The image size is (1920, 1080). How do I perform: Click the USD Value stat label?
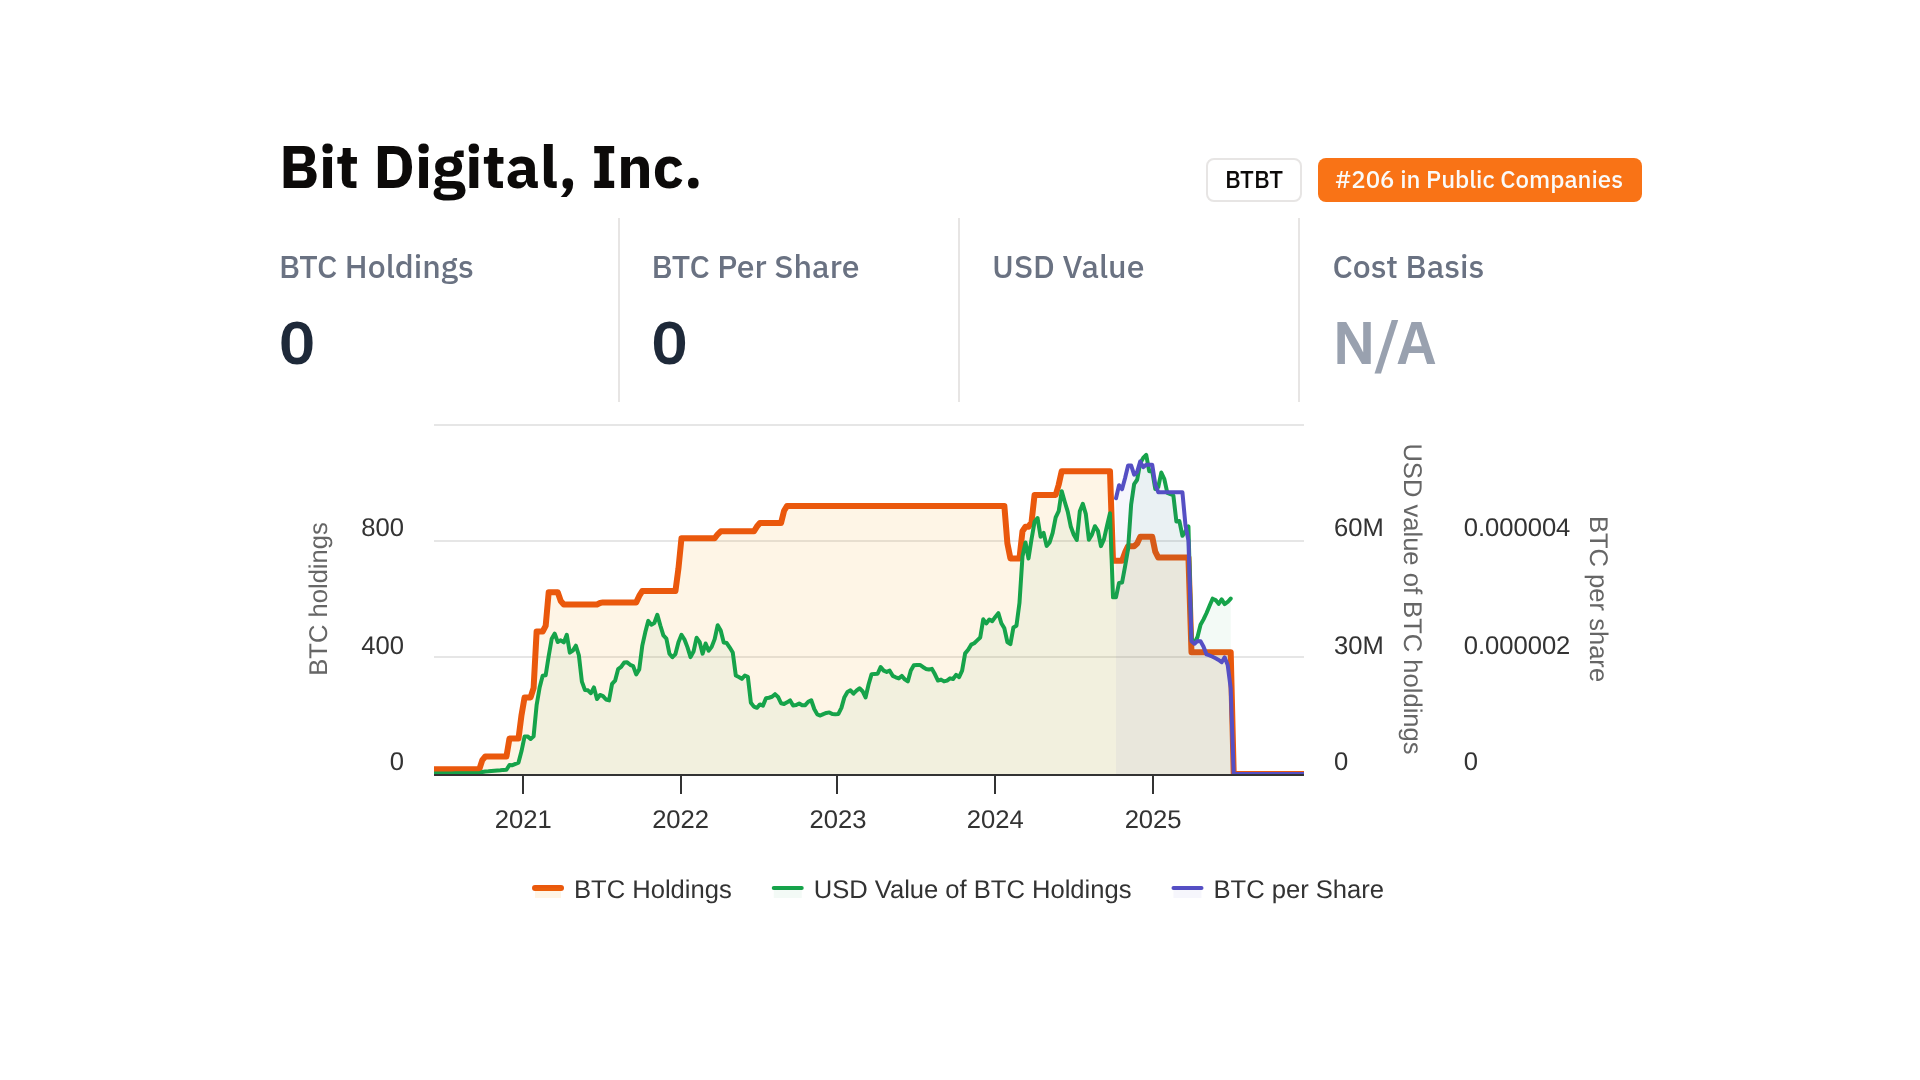[1067, 267]
